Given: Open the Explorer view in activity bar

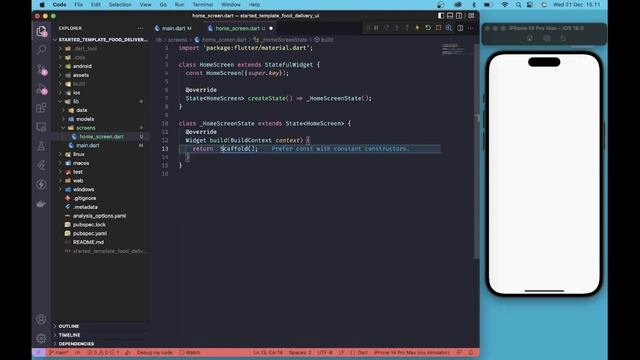Looking at the screenshot, I should click(41, 31).
